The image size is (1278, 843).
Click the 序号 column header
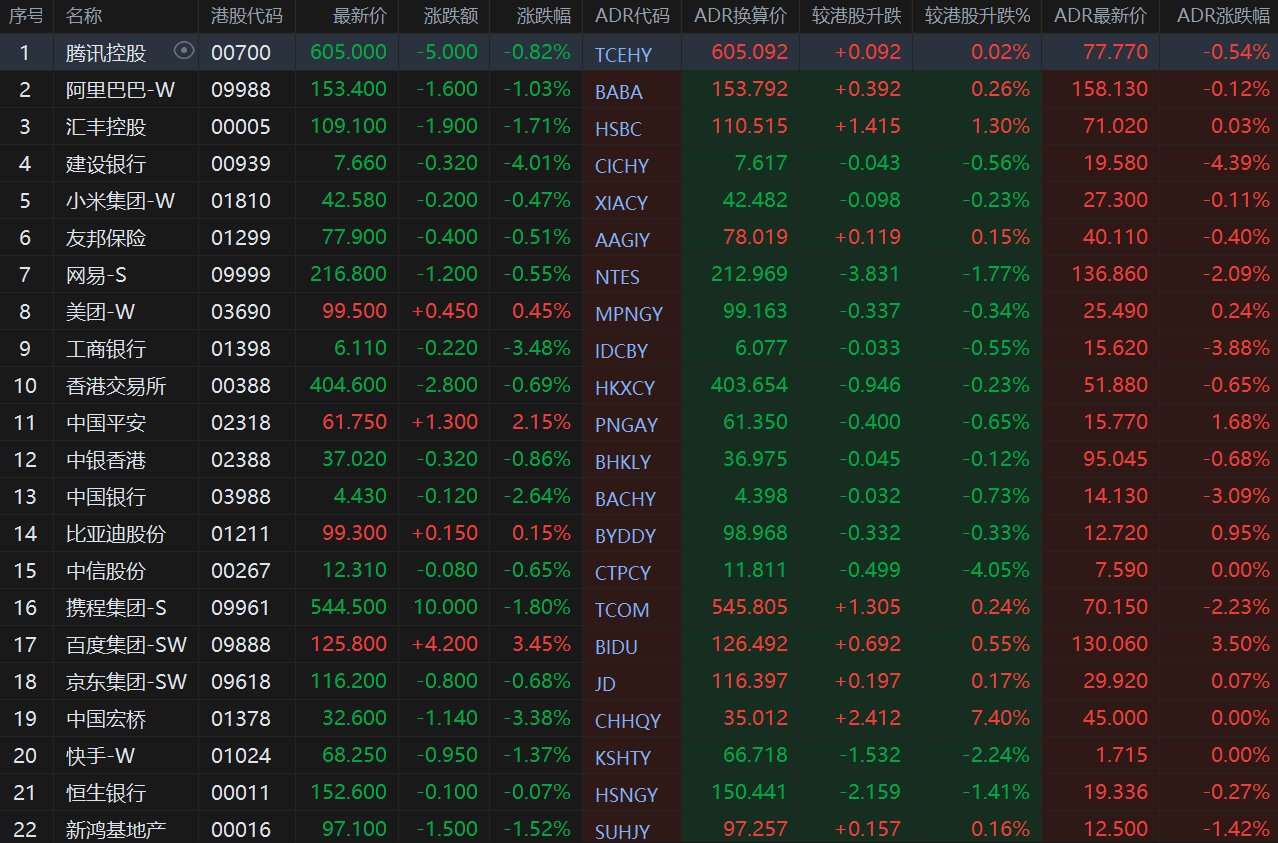click(x=26, y=16)
